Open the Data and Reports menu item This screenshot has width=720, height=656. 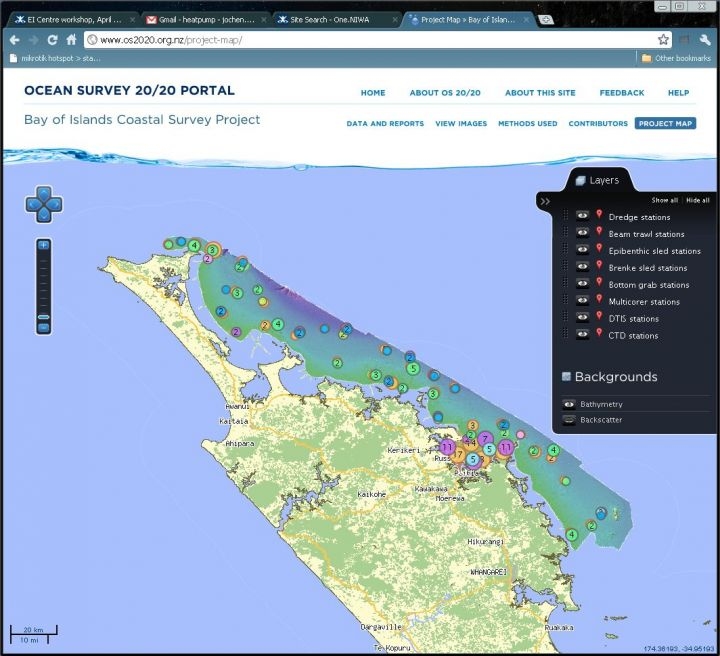pos(385,124)
